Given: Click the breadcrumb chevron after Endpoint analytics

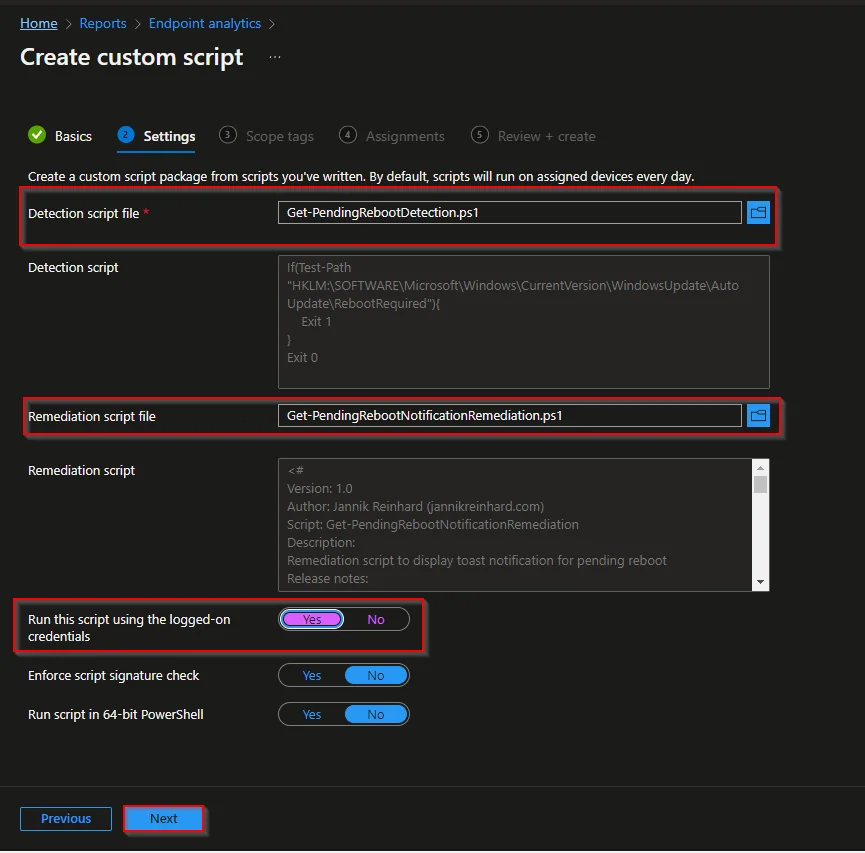Looking at the screenshot, I should pos(271,24).
